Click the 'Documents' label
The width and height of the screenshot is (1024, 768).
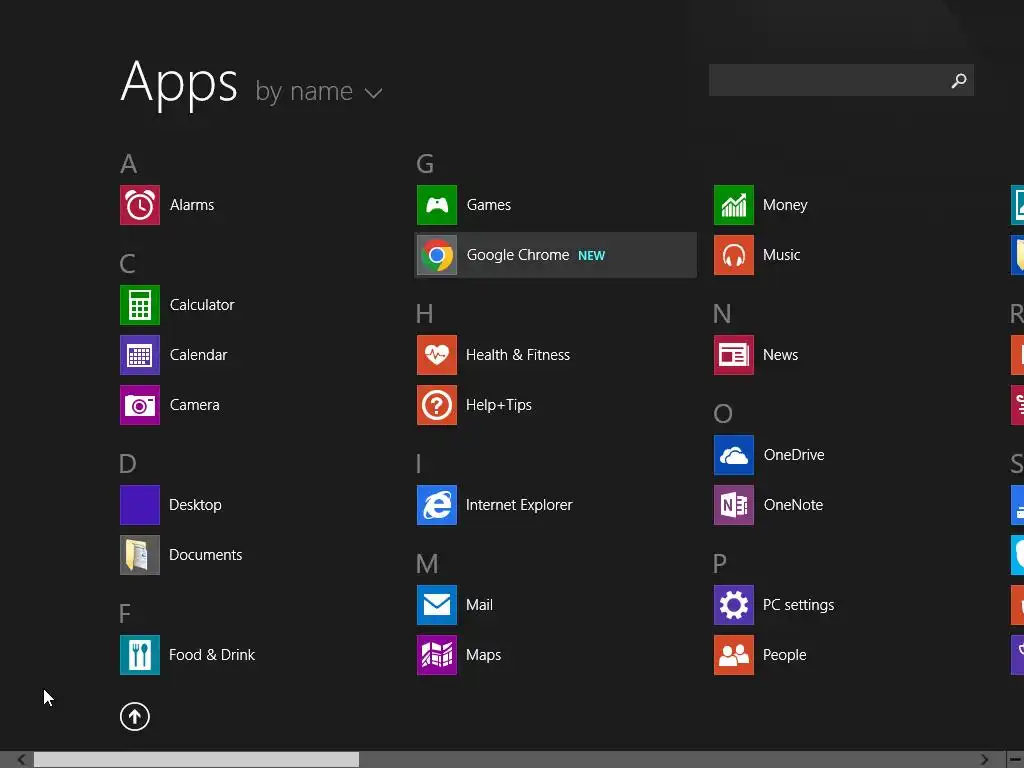coord(206,555)
